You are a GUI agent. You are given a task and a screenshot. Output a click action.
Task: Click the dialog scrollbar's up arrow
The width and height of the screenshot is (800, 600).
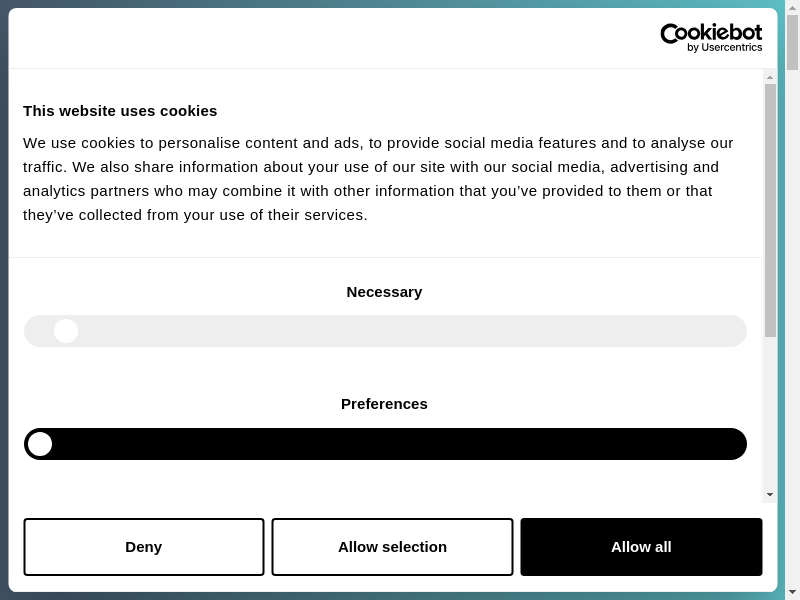pos(770,77)
